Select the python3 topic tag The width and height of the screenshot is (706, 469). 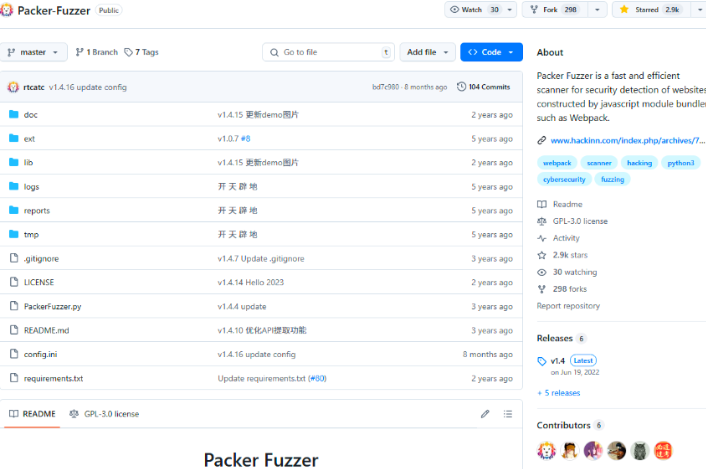[x=681, y=163]
